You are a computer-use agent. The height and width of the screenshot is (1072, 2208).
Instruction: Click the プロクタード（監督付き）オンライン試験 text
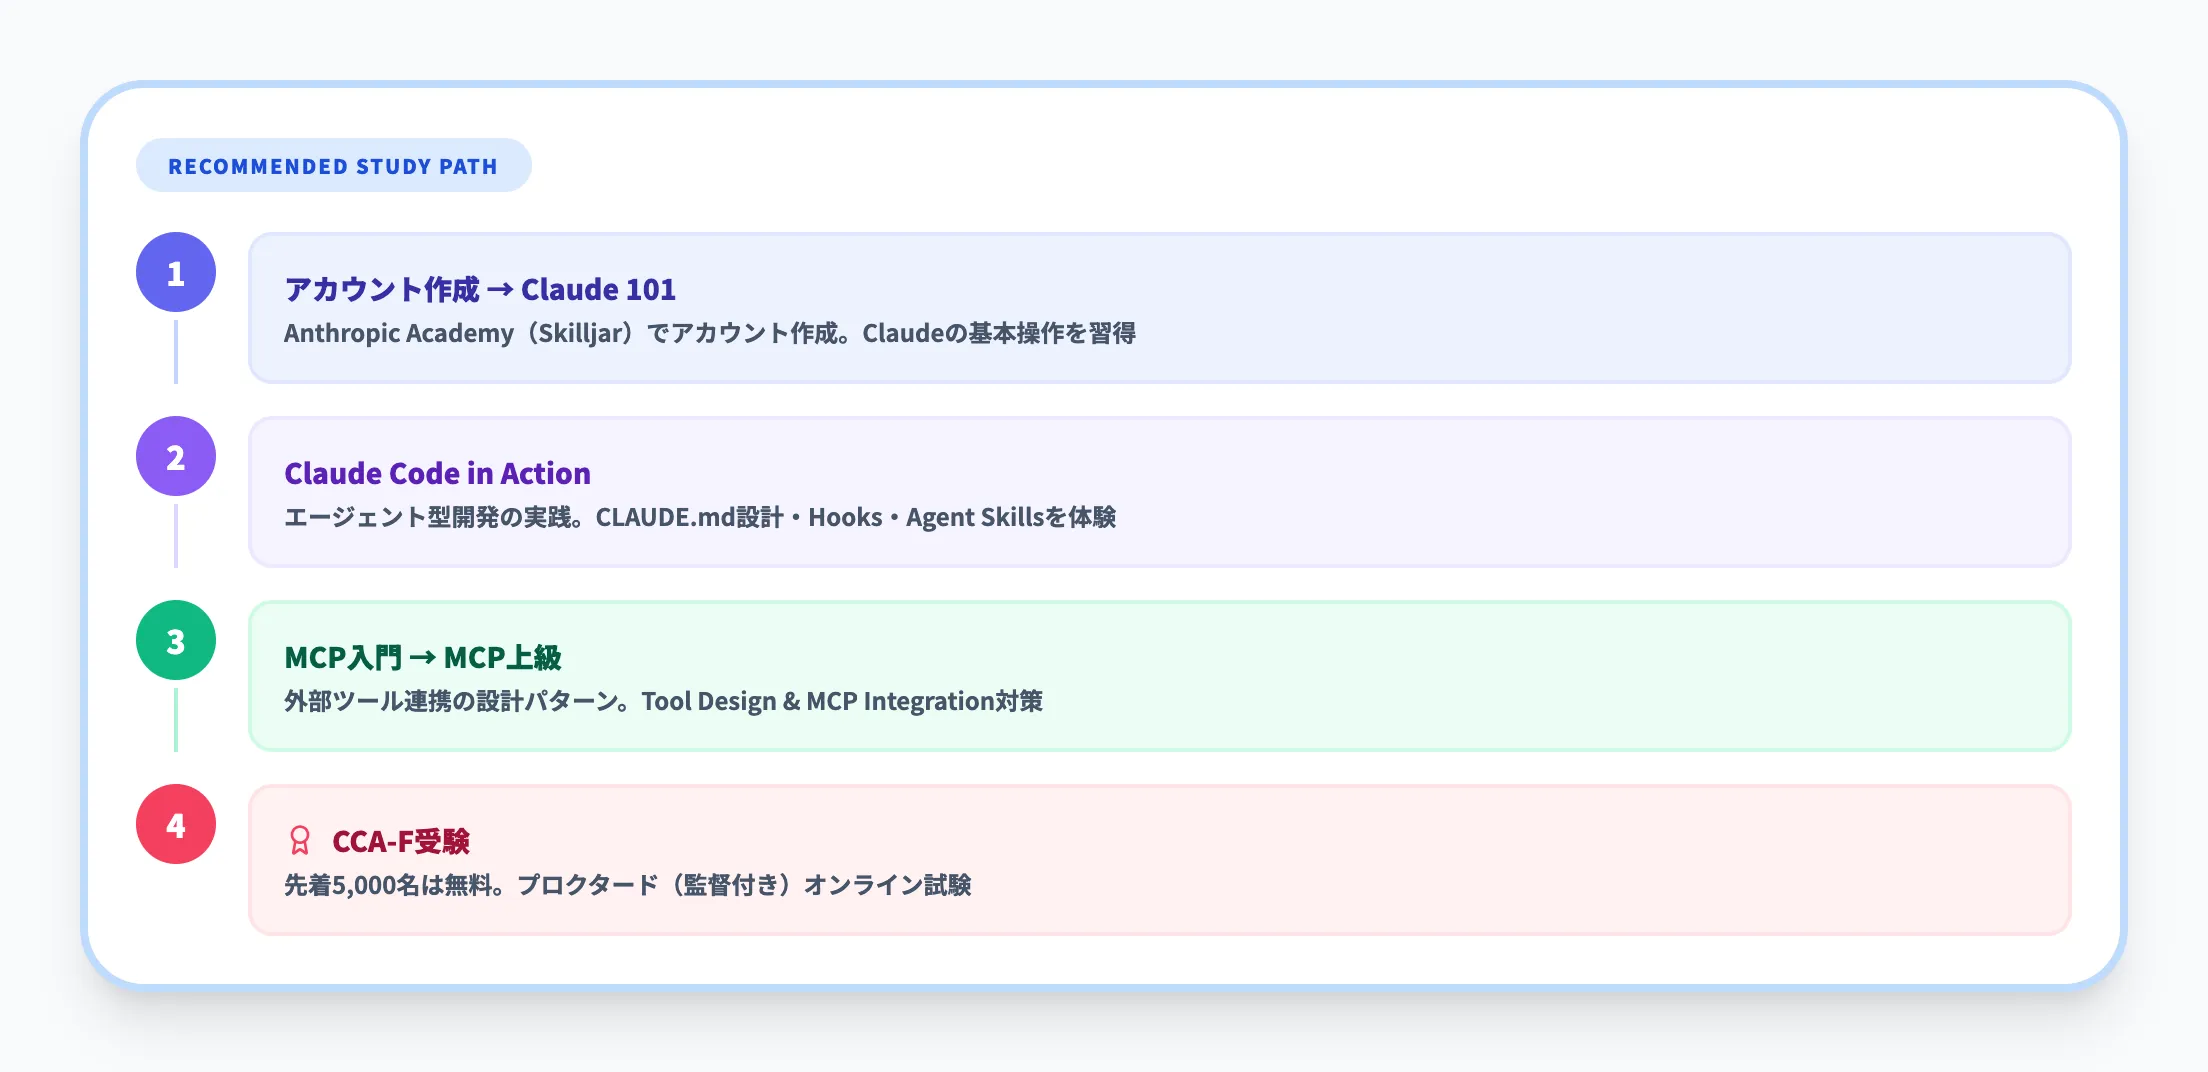(744, 885)
